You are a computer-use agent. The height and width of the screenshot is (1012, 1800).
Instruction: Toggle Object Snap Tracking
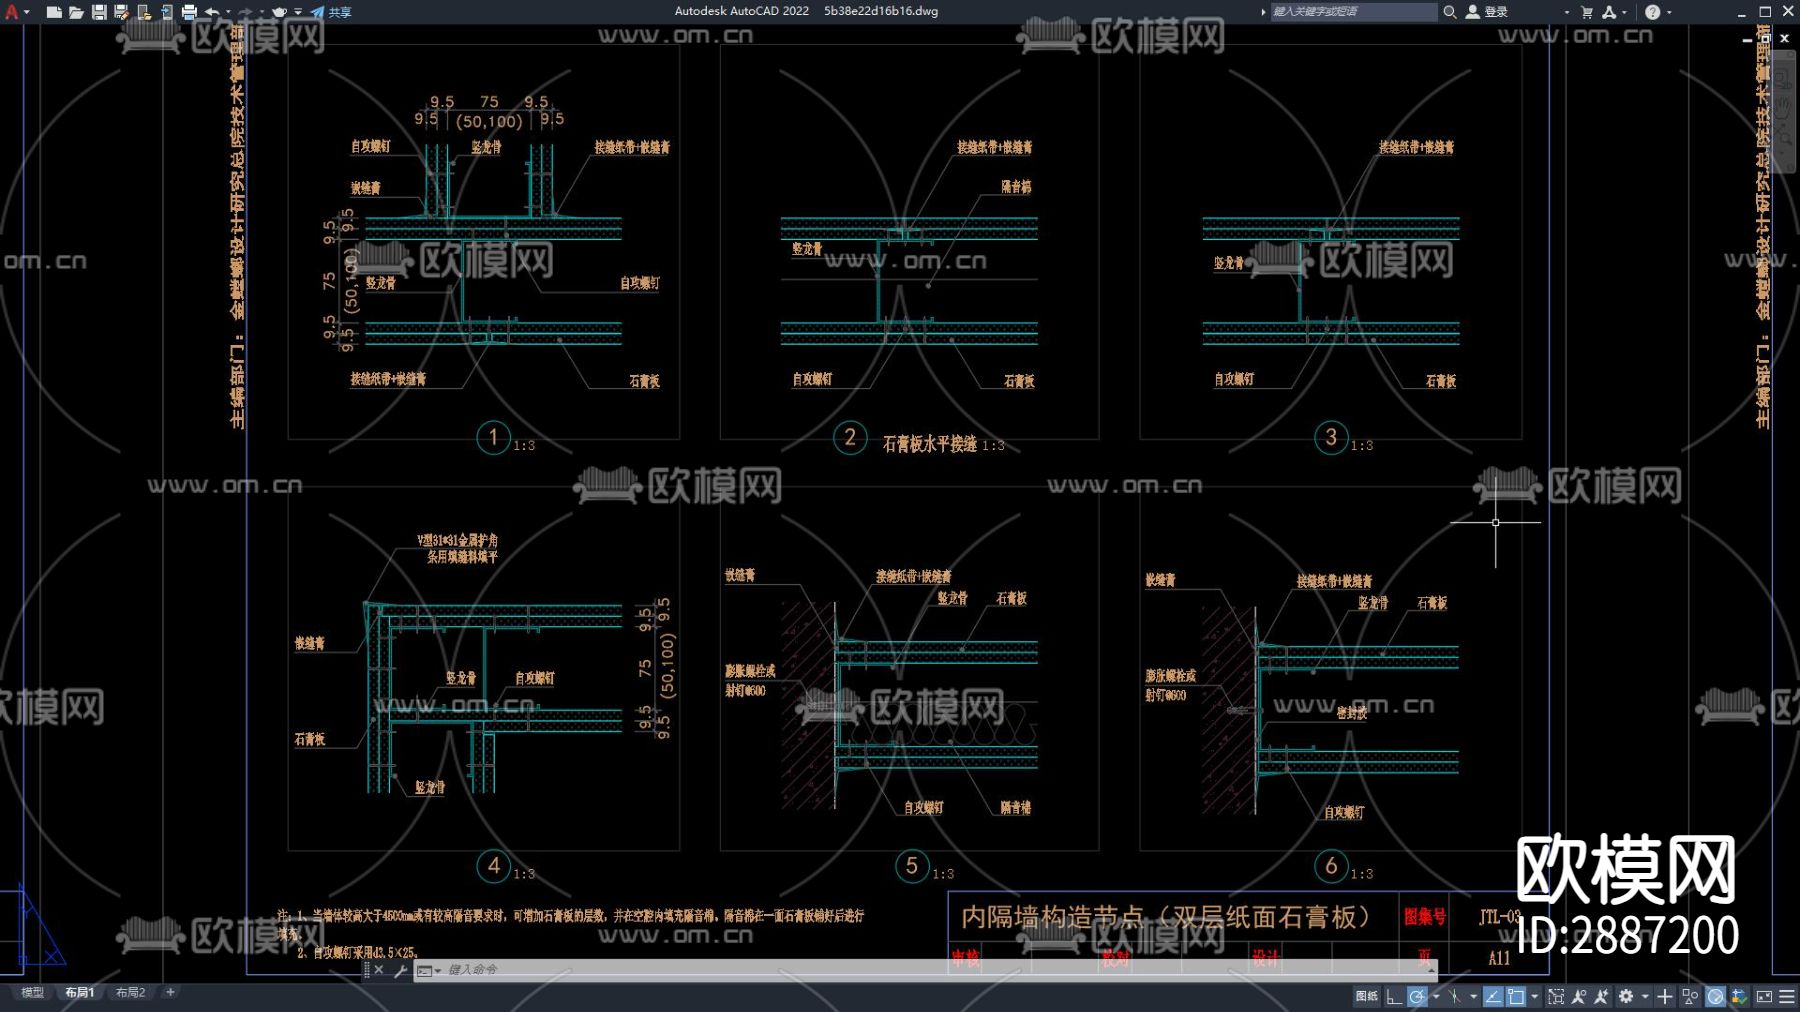[1493, 996]
